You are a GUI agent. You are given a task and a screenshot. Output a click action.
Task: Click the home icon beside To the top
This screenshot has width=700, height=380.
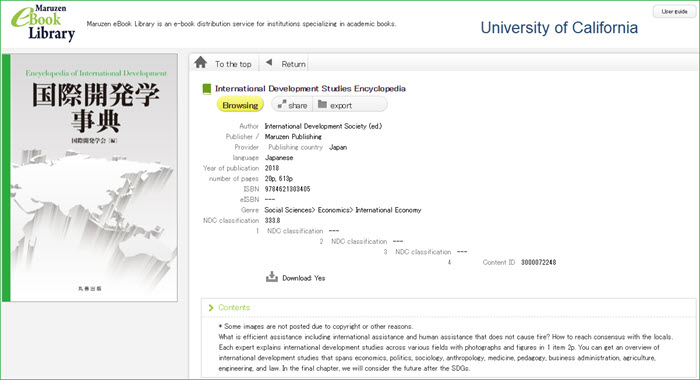click(200, 63)
